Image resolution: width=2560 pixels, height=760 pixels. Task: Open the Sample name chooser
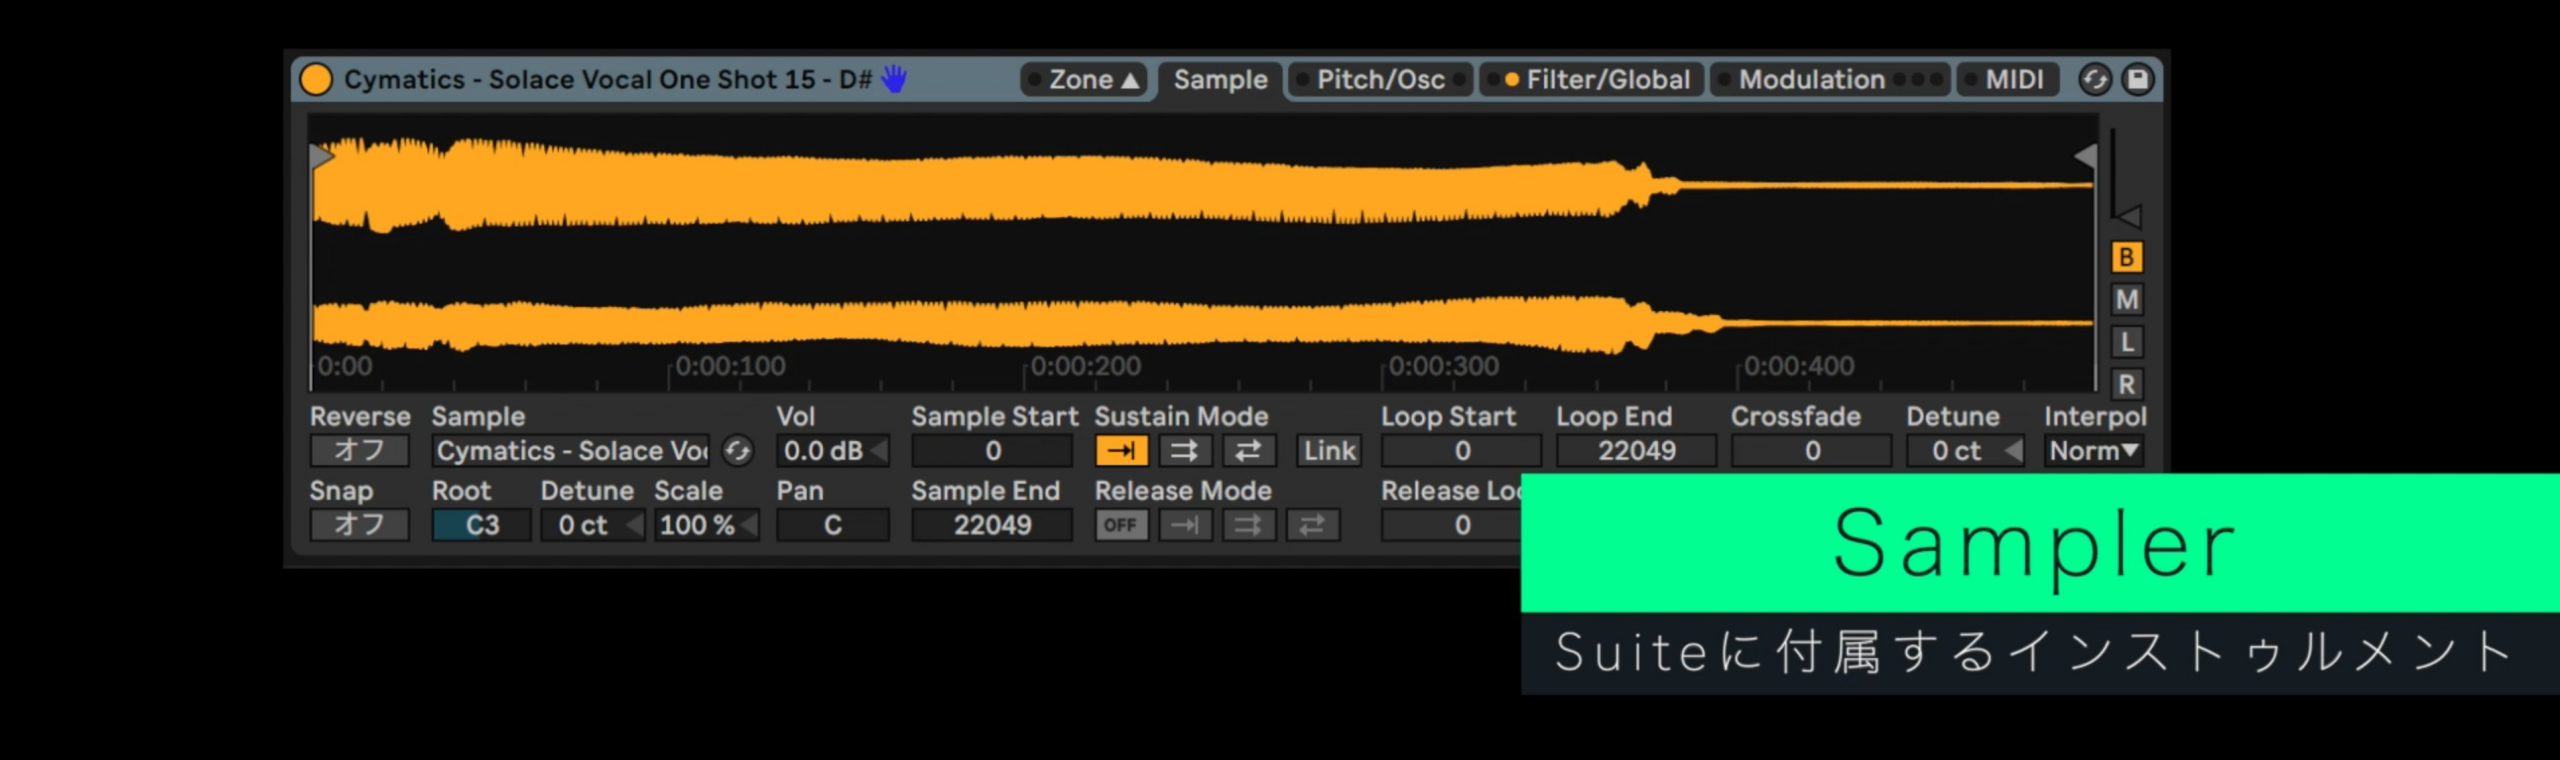pyautogui.click(x=571, y=451)
